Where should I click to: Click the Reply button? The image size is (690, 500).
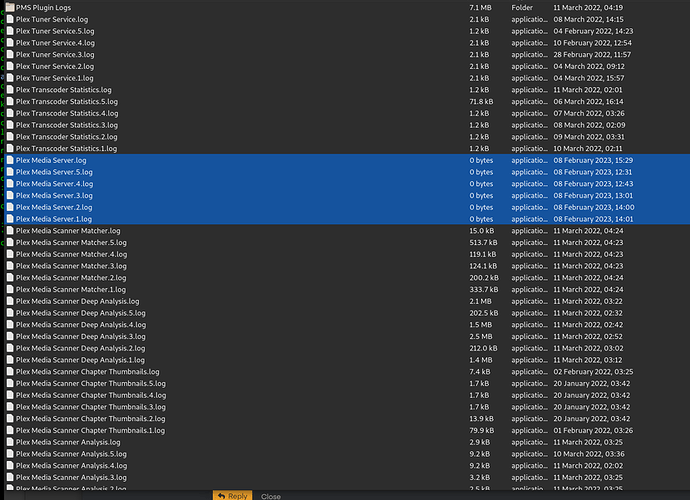(232, 496)
